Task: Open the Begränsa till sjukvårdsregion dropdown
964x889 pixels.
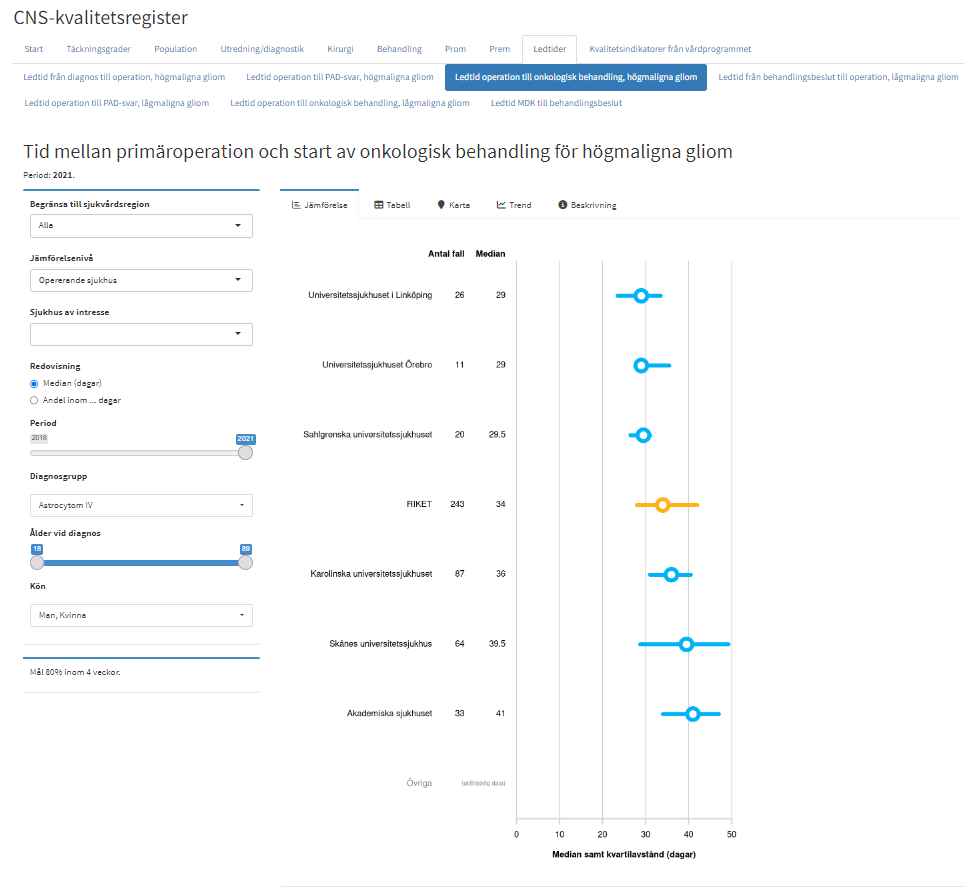Action: 140,226
